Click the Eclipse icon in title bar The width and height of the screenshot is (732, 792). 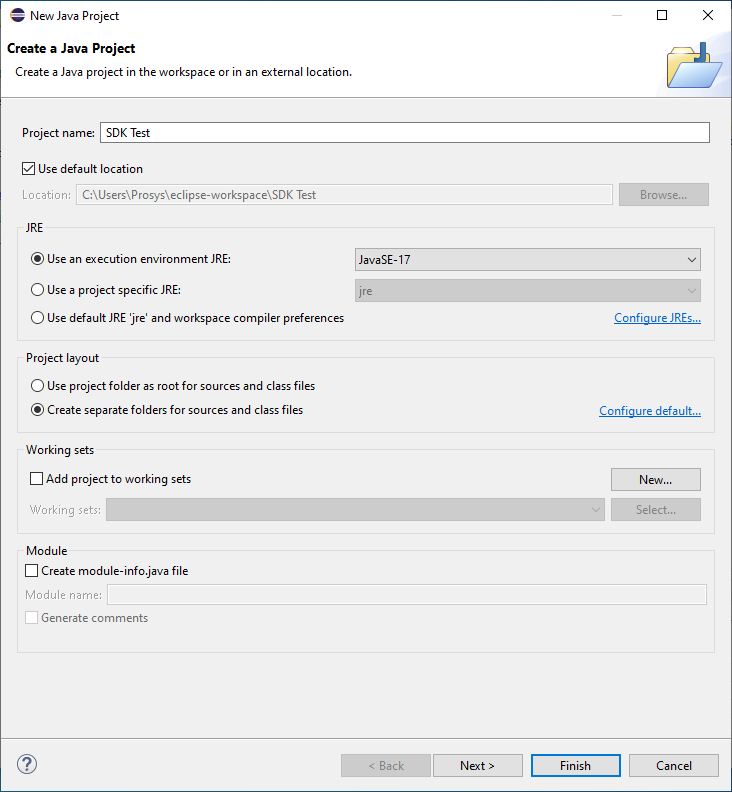[17, 16]
